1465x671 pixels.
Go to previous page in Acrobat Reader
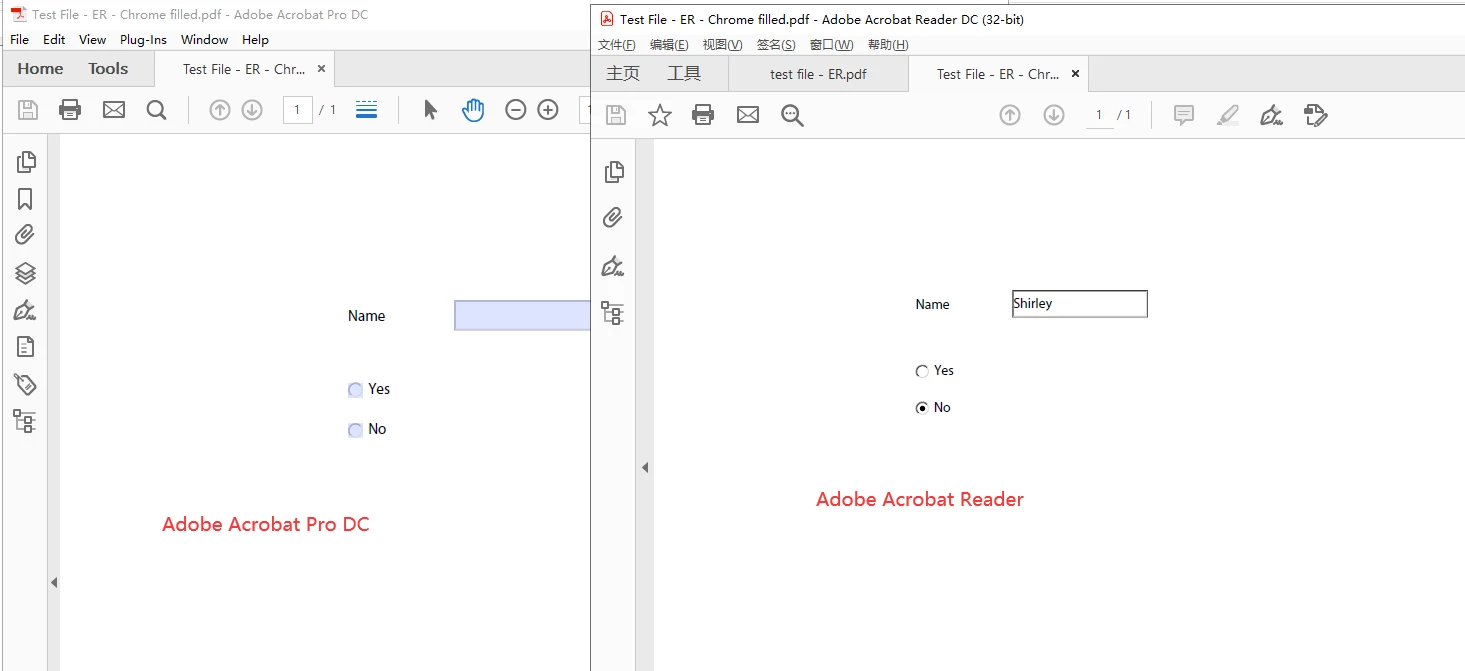tap(1010, 115)
